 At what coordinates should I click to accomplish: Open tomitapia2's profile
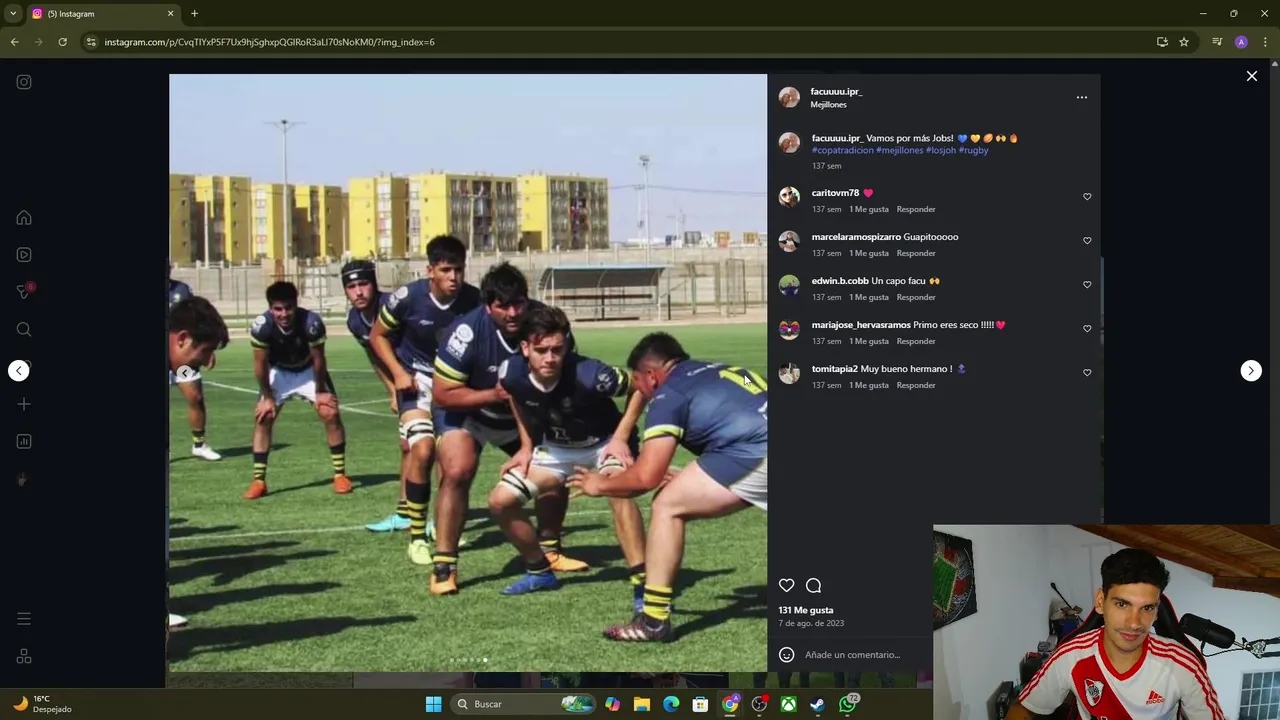point(835,369)
